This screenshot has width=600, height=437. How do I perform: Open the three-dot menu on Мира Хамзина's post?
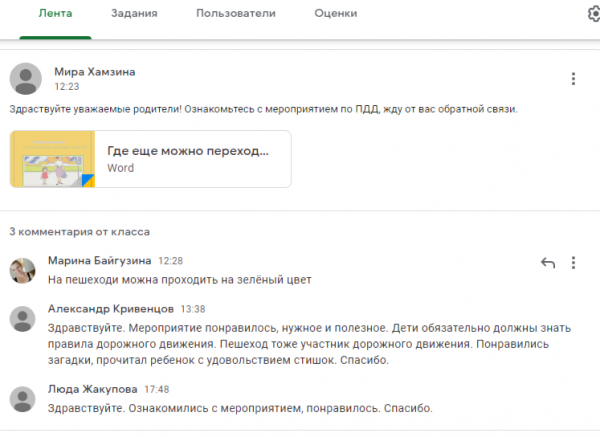click(x=572, y=79)
